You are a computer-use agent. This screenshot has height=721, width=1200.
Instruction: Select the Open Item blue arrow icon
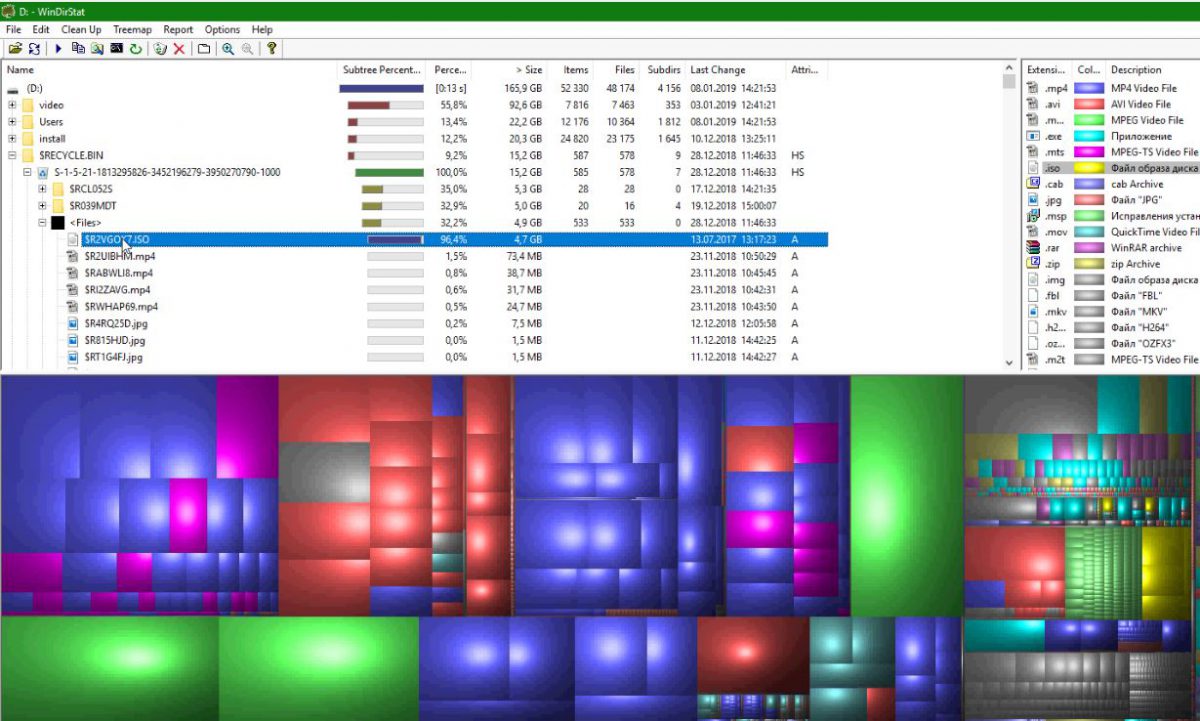tap(58, 48)
